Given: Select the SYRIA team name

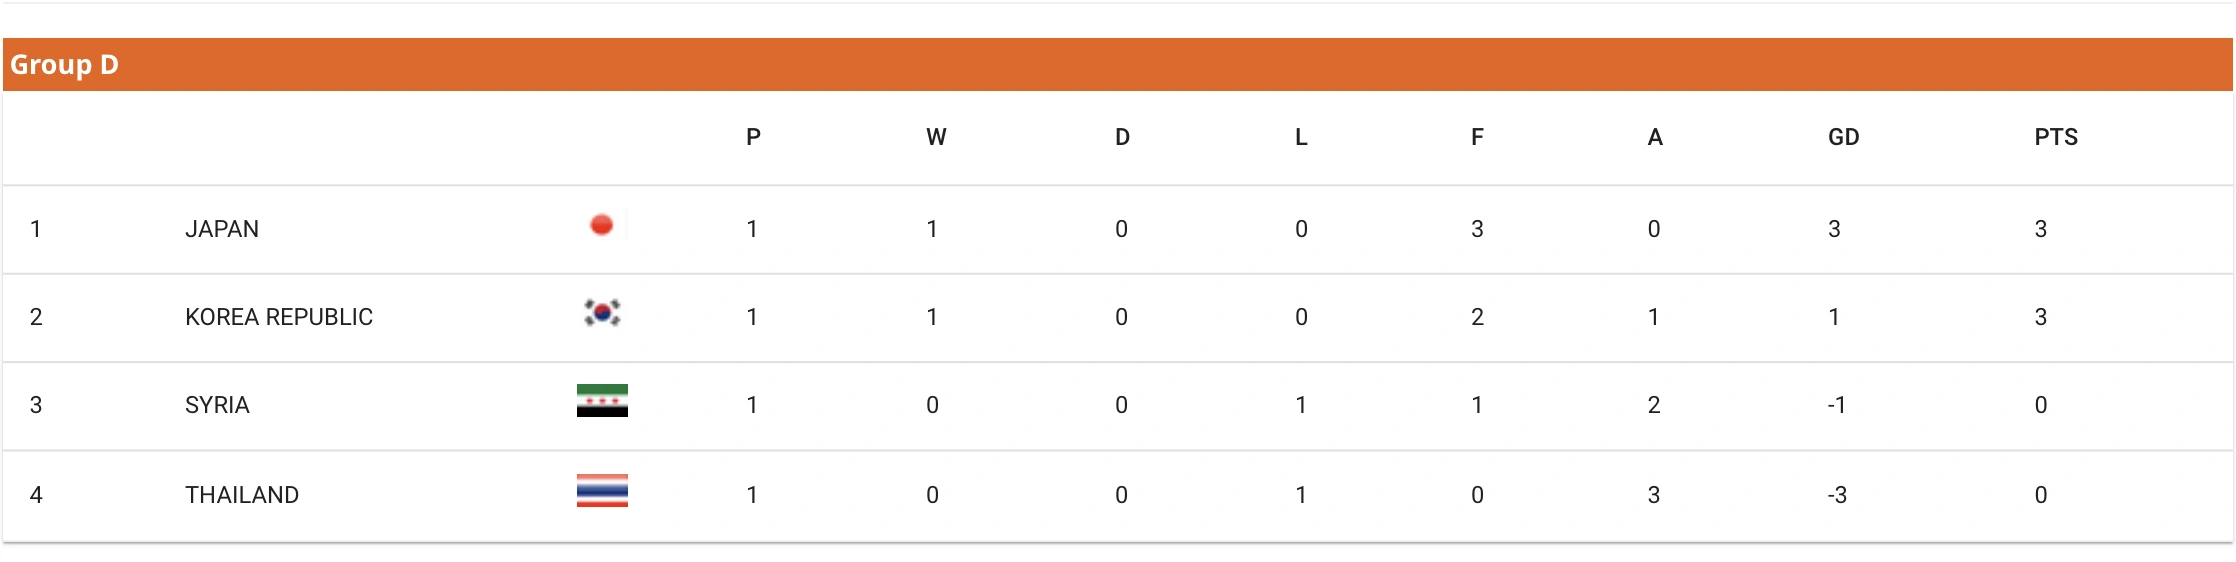Looking at the screenshot, I should pos(217,405).
